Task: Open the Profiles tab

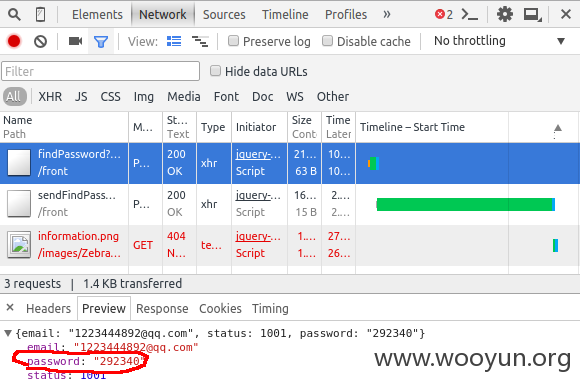Action: point(346,14)
